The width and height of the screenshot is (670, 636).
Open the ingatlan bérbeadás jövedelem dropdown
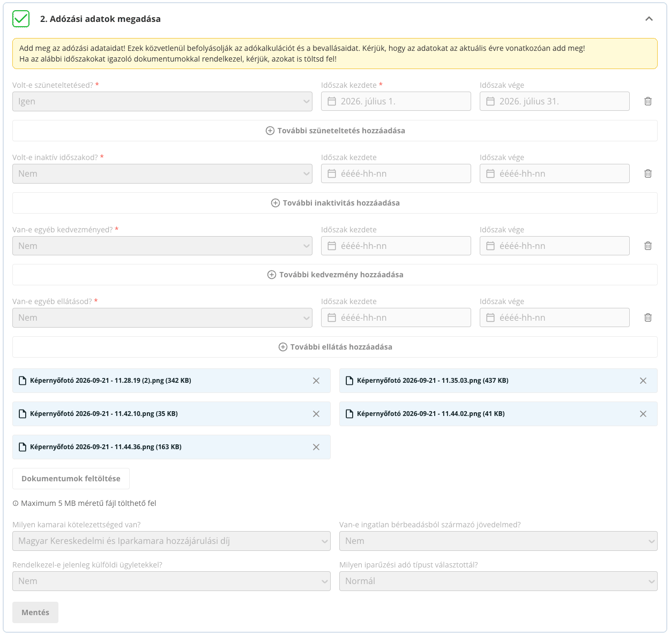pyautogui.click(x=498, y=541)
